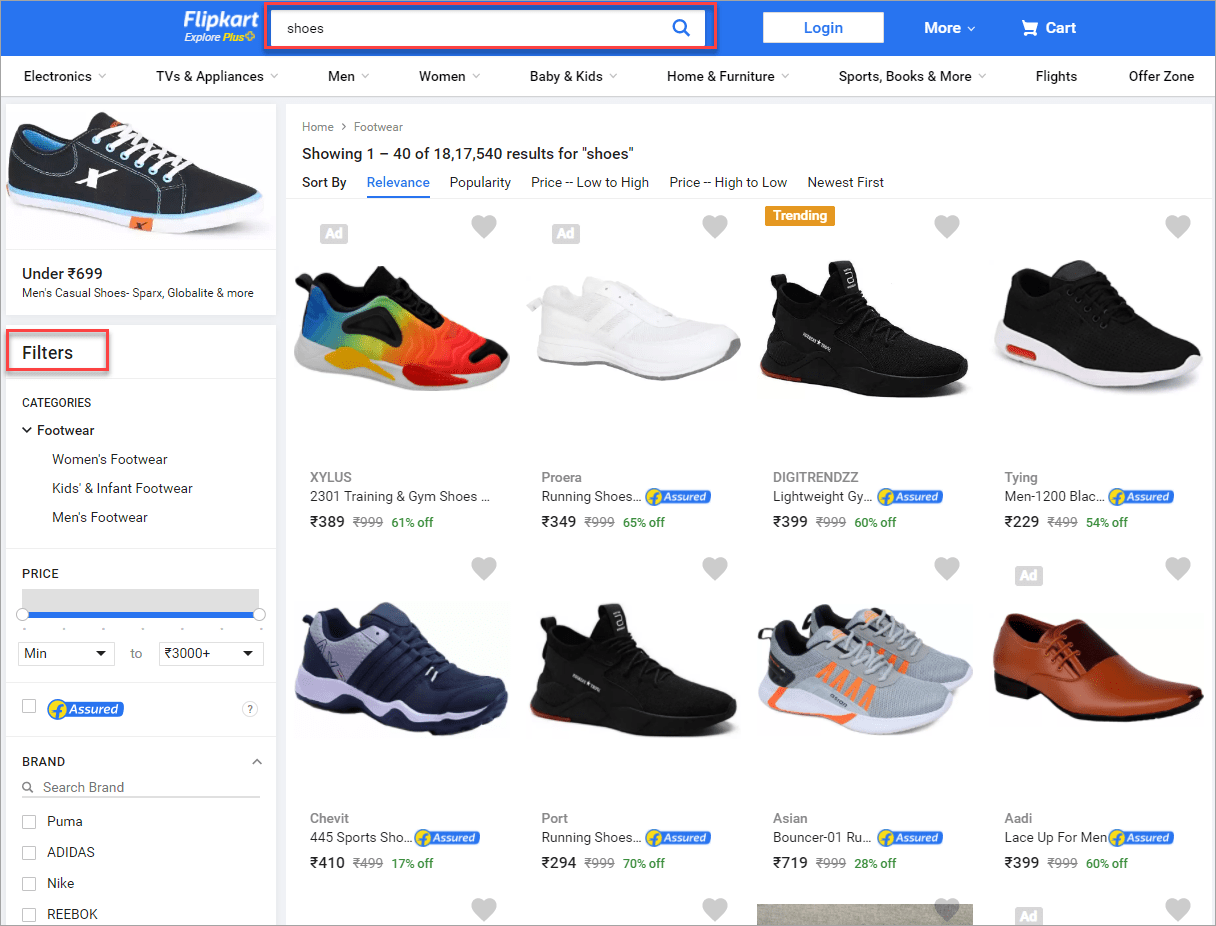Collapse the Footwear category tree
This screenshot has width=1216, height=926.
(27, 430)
